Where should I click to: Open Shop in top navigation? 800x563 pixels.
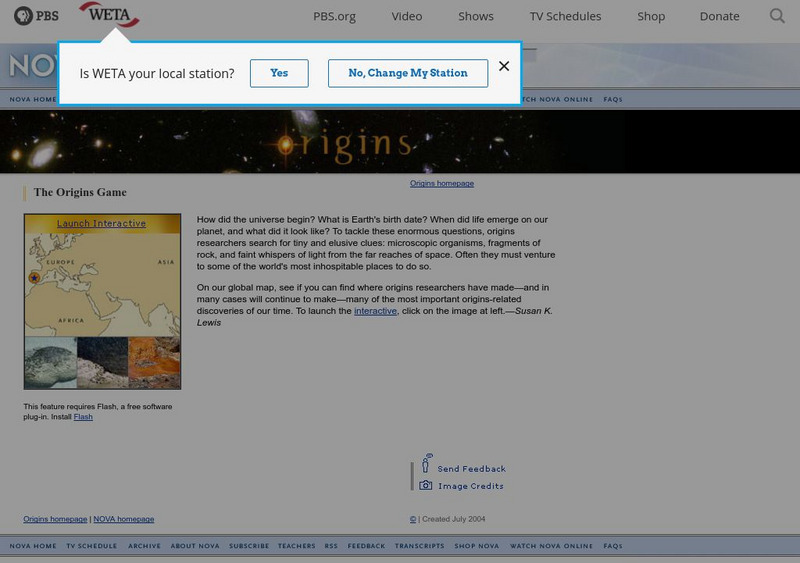click(651, 16)
